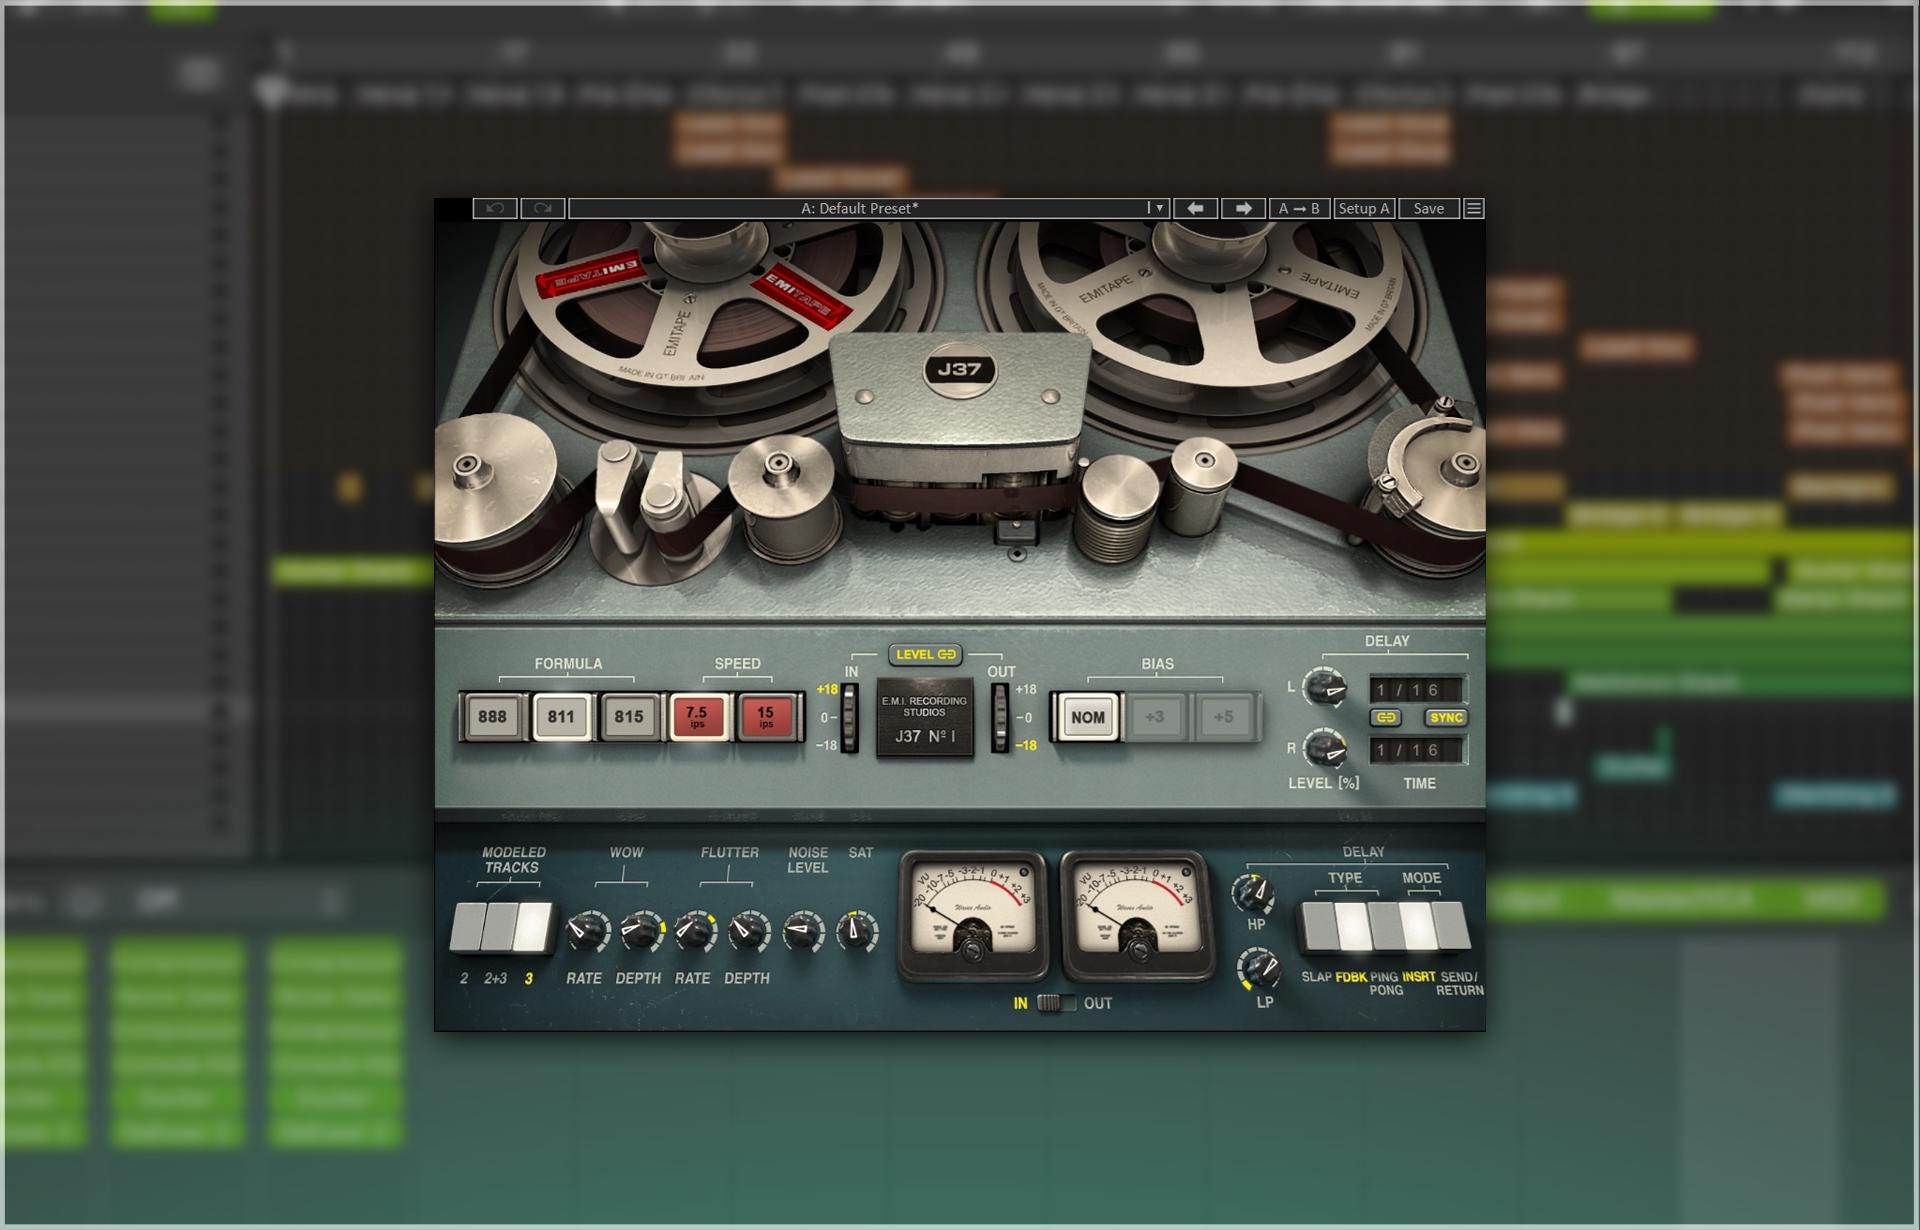Click the Flutter RATE knob
The height and width of the screenshot is (1230, 1920).
pyautogui.click(x=694, y=932)
